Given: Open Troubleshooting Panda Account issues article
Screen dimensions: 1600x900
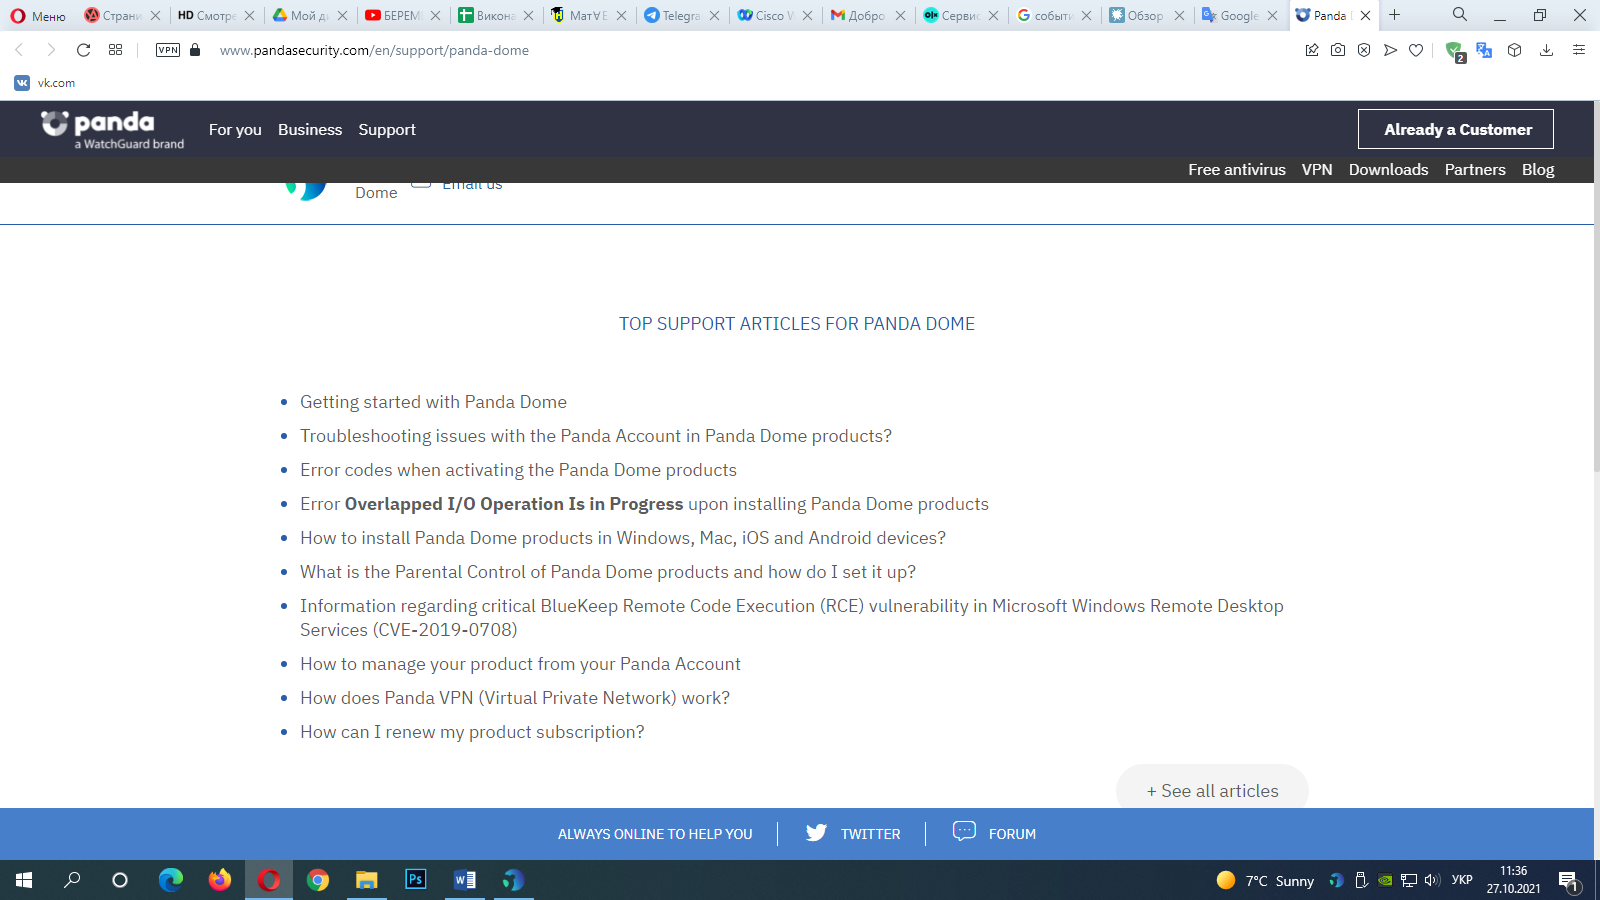Looking at the screenshot, I should 596,436.
